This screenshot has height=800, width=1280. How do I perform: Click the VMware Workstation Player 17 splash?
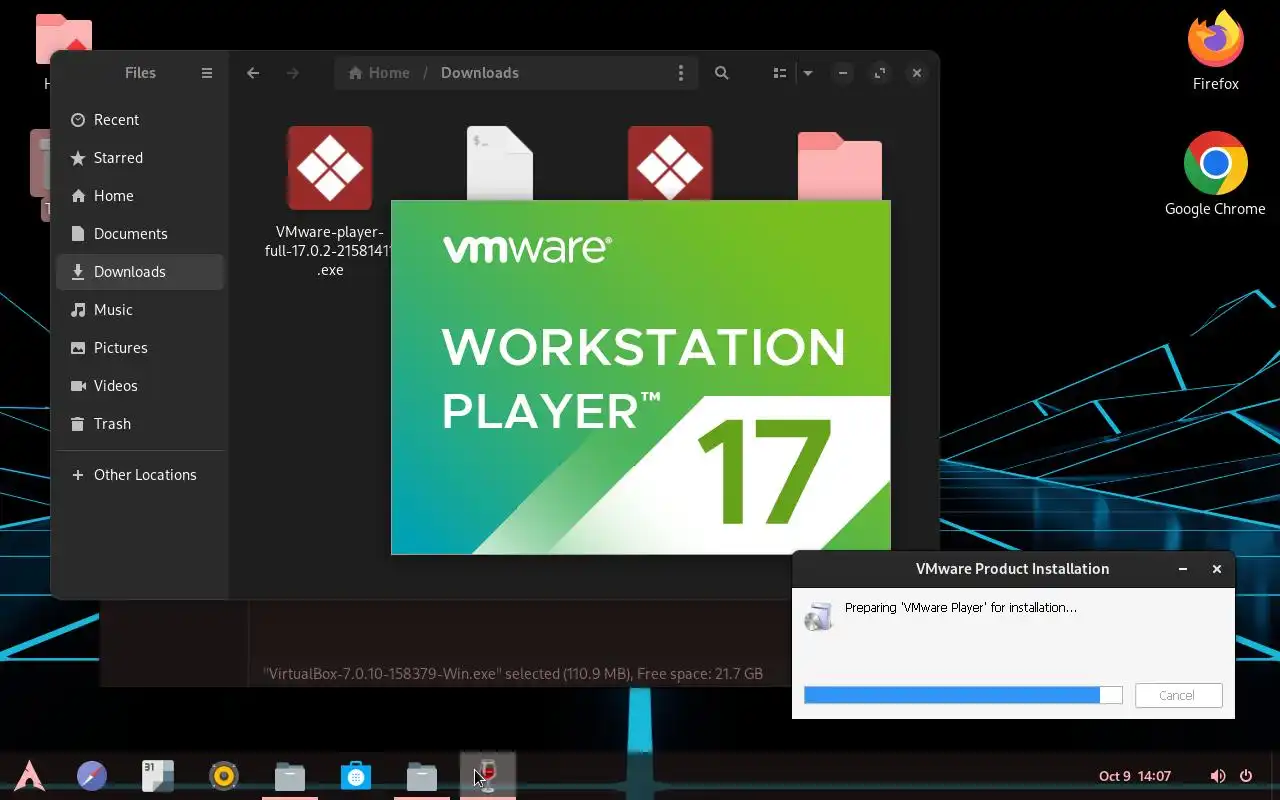tap(641, 377)
